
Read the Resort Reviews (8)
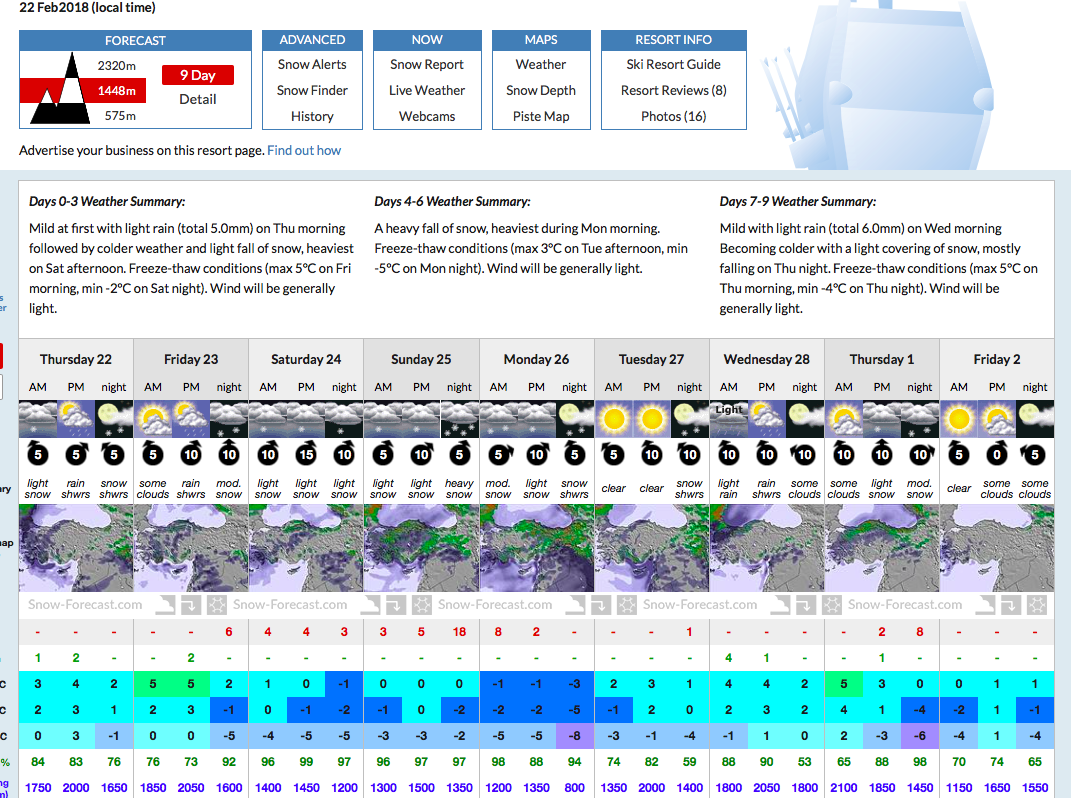(x=673, y=90)
